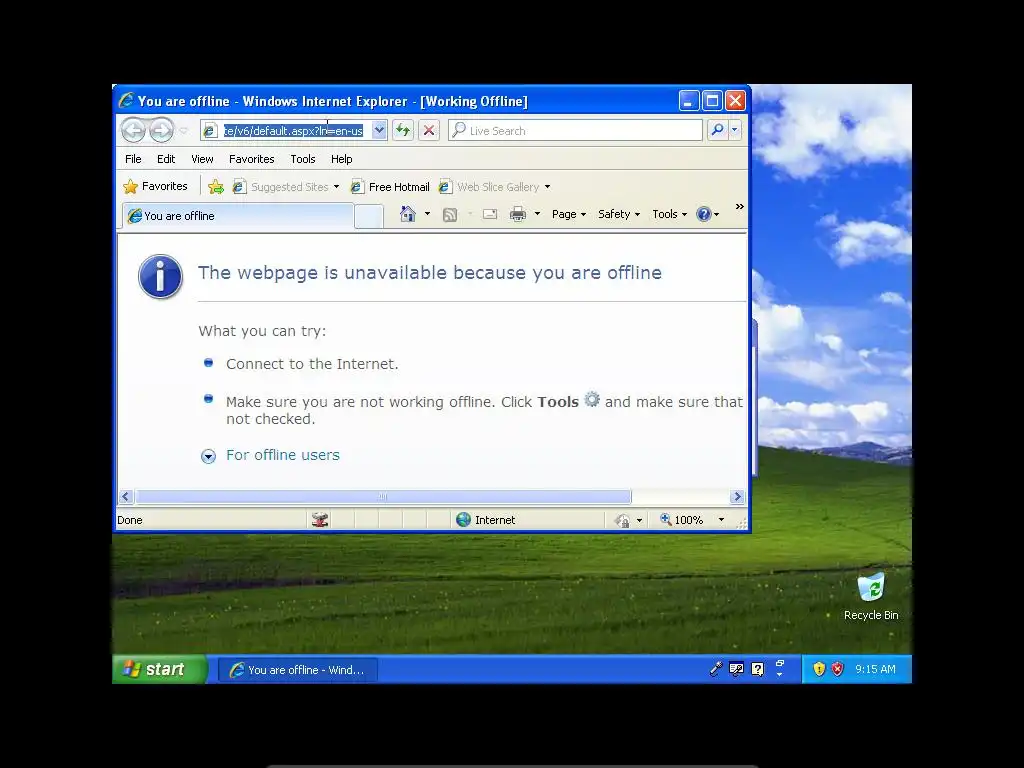
Task: Click Protected Mode lock icon in status bar
Action: click(x=622, y=520)
